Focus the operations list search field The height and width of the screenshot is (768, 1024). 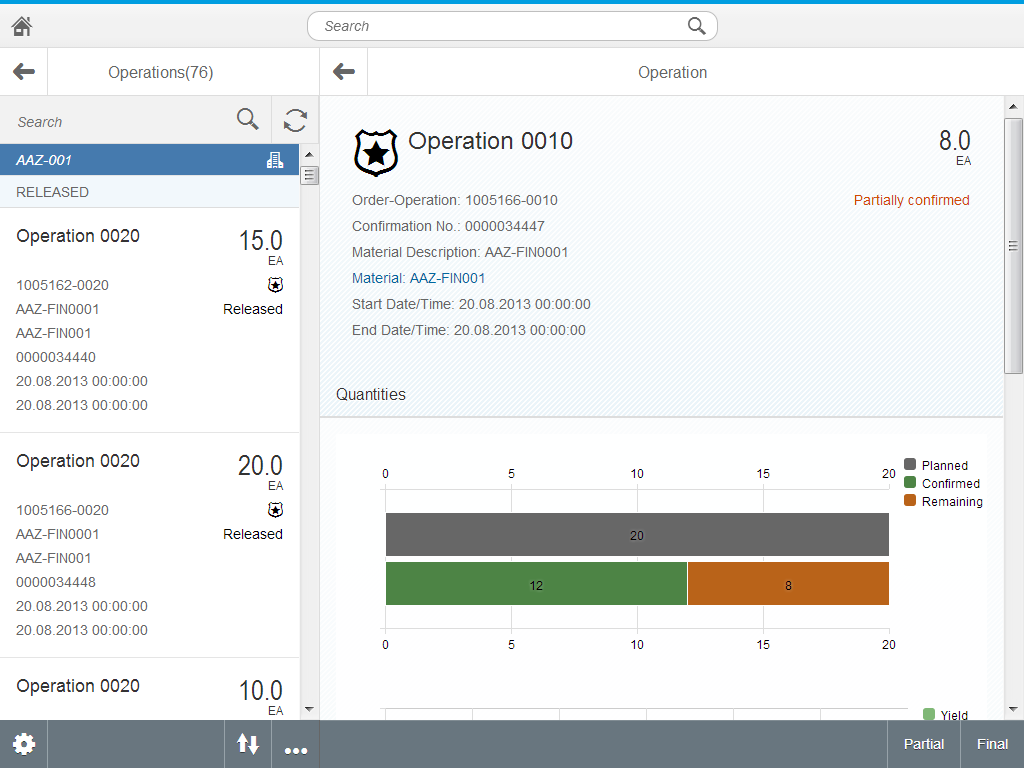click(135, 121)
